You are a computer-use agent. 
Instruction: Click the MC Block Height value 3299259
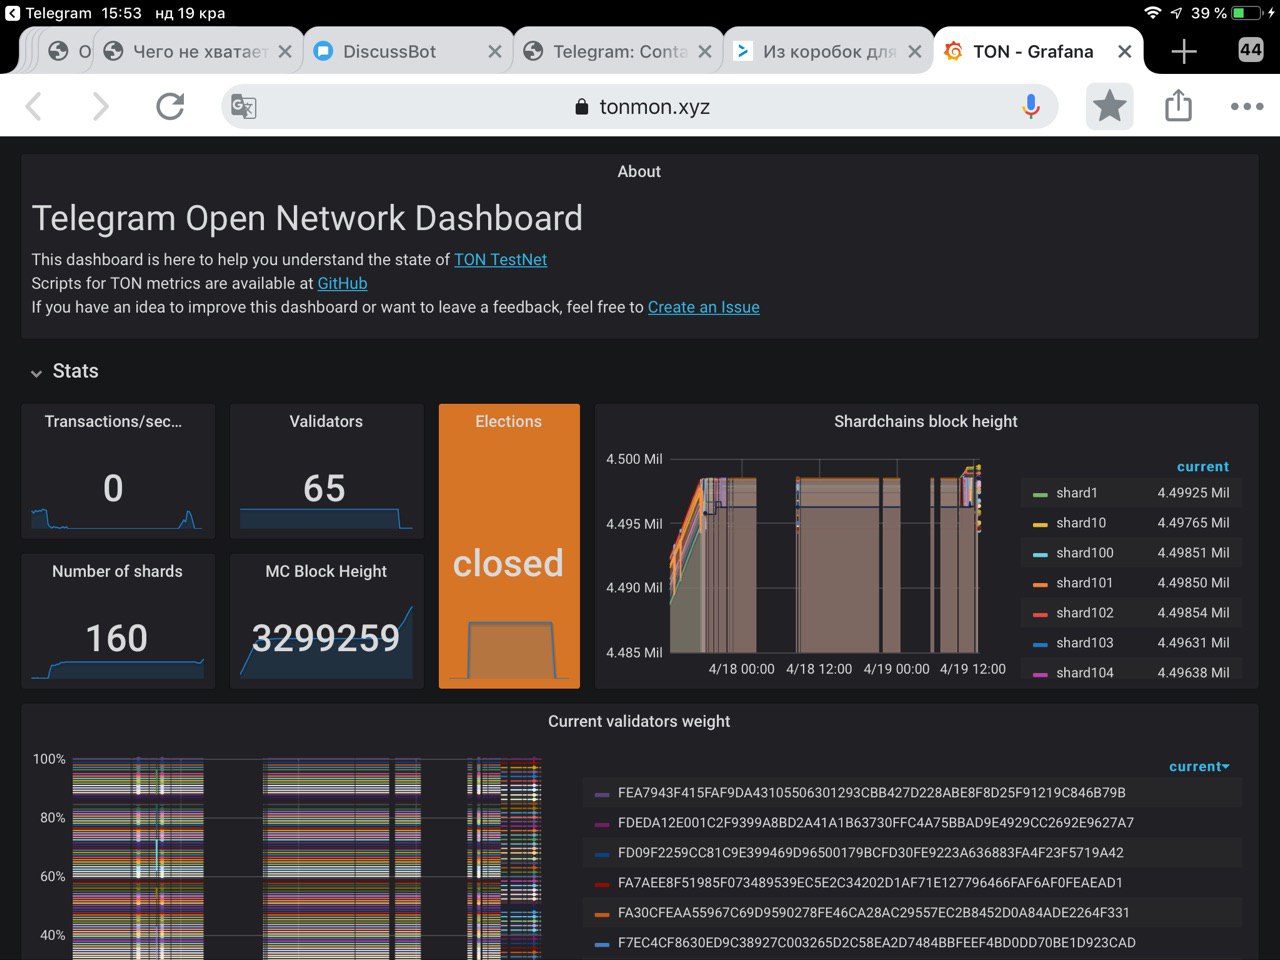click(x=326, y=638)
